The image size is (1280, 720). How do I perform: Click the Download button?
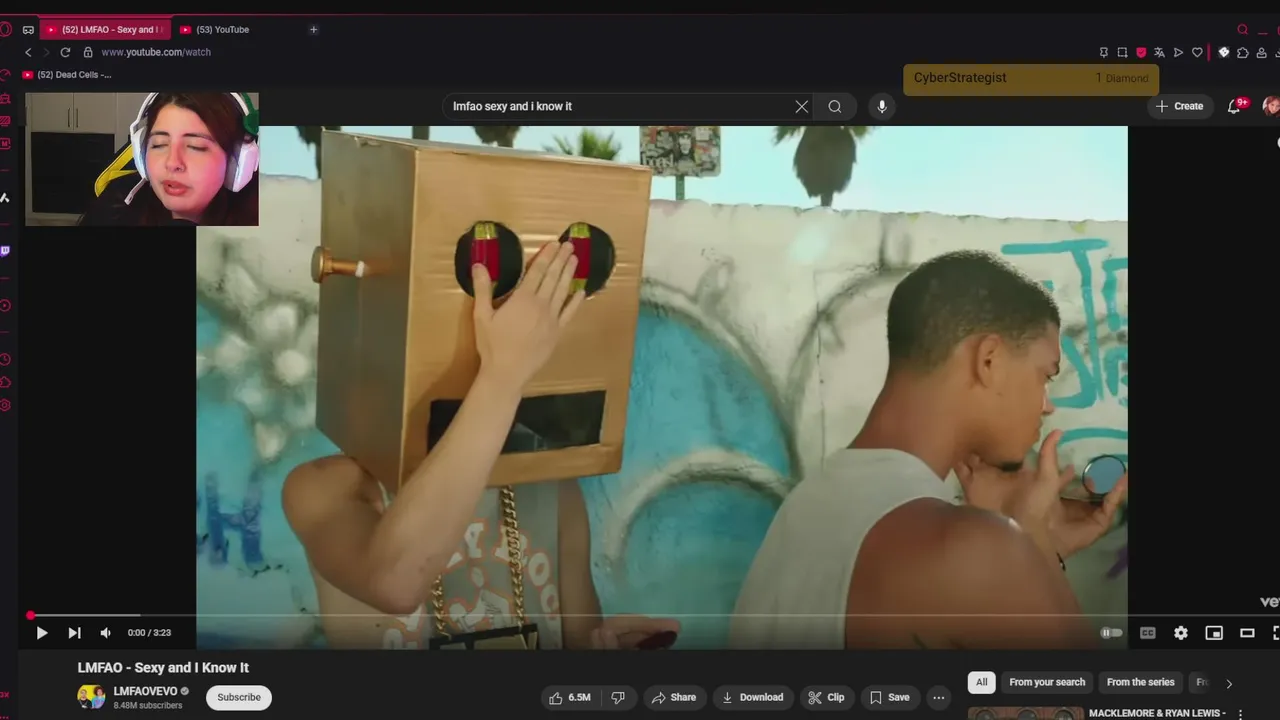pos(753,697)
